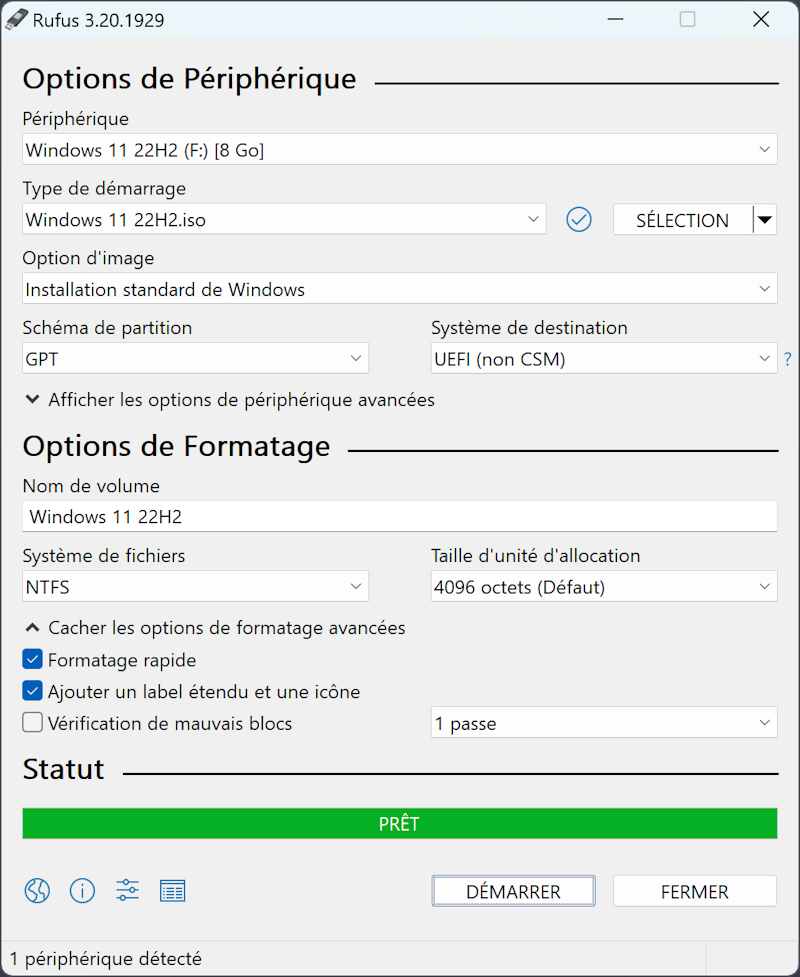Uncheck Ajouter un label étendu et une icône
800x977 pixels.
tap(33, 691)
